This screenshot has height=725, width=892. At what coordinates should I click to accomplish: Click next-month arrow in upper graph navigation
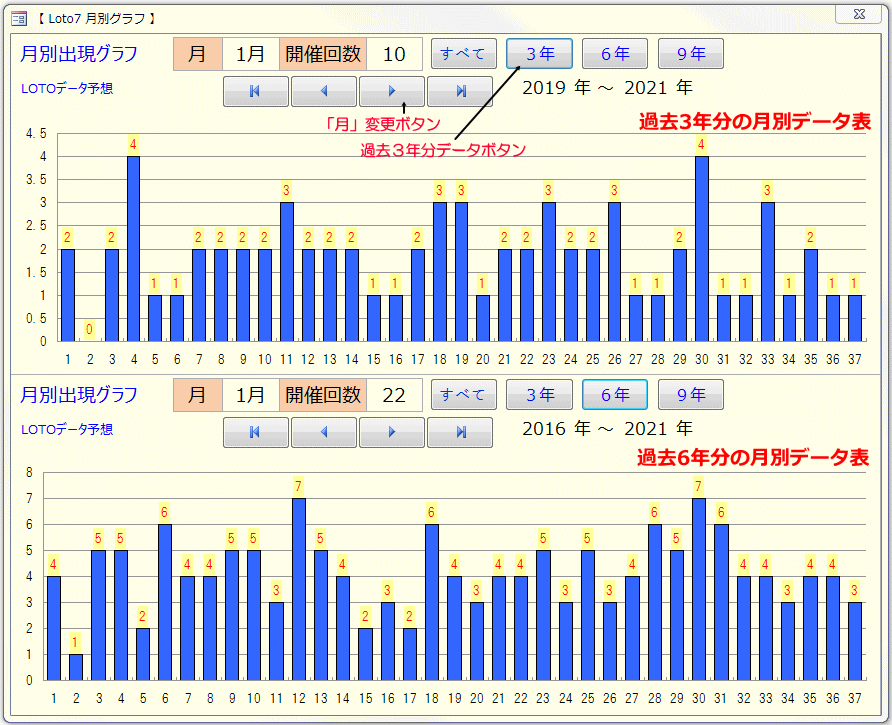tap(391, 91)
